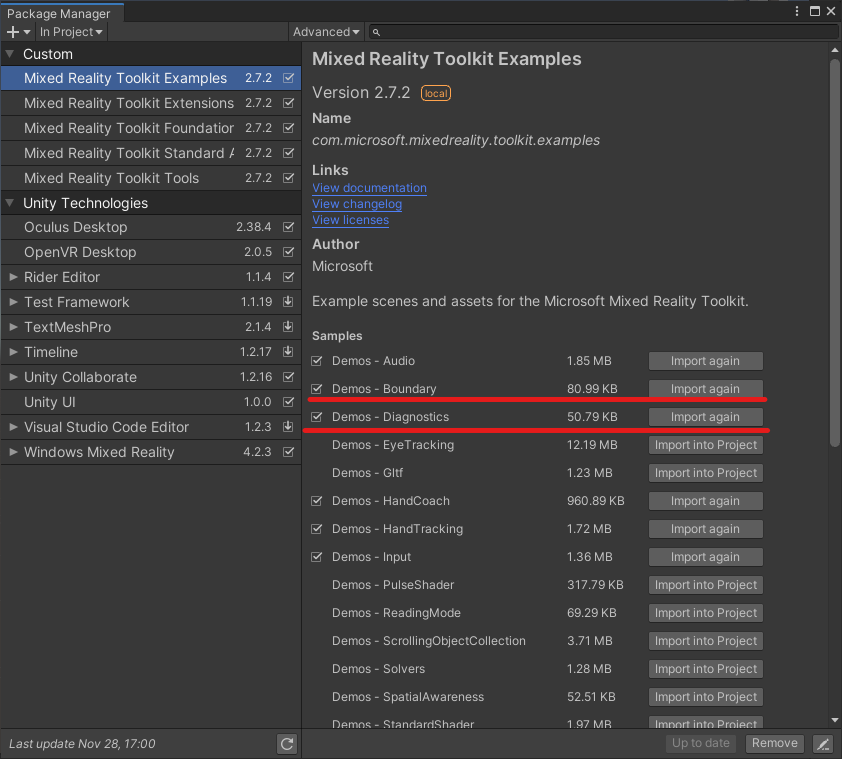This screenshot has height=759, width=842.
Task: Click the download icon next to Timeline
Action: [x=288, y=352]
